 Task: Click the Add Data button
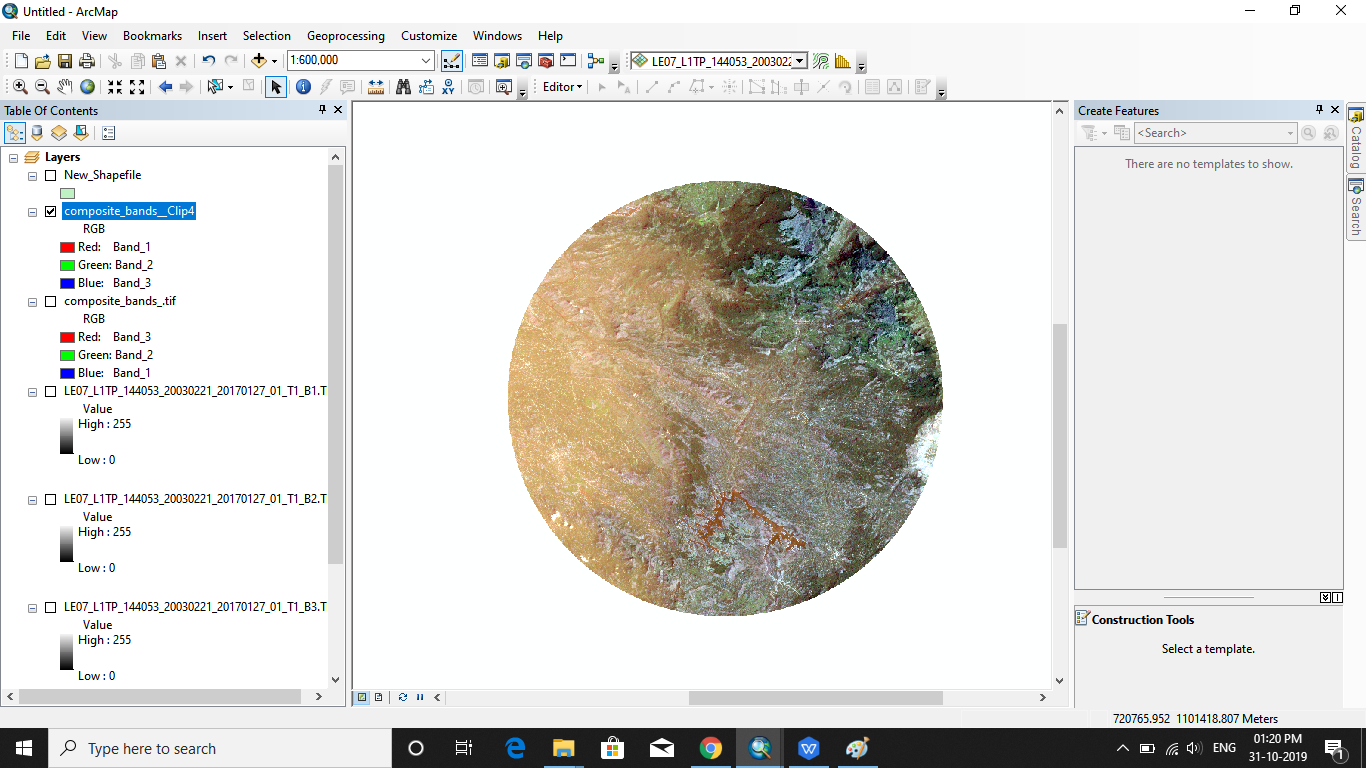point(259,61)
